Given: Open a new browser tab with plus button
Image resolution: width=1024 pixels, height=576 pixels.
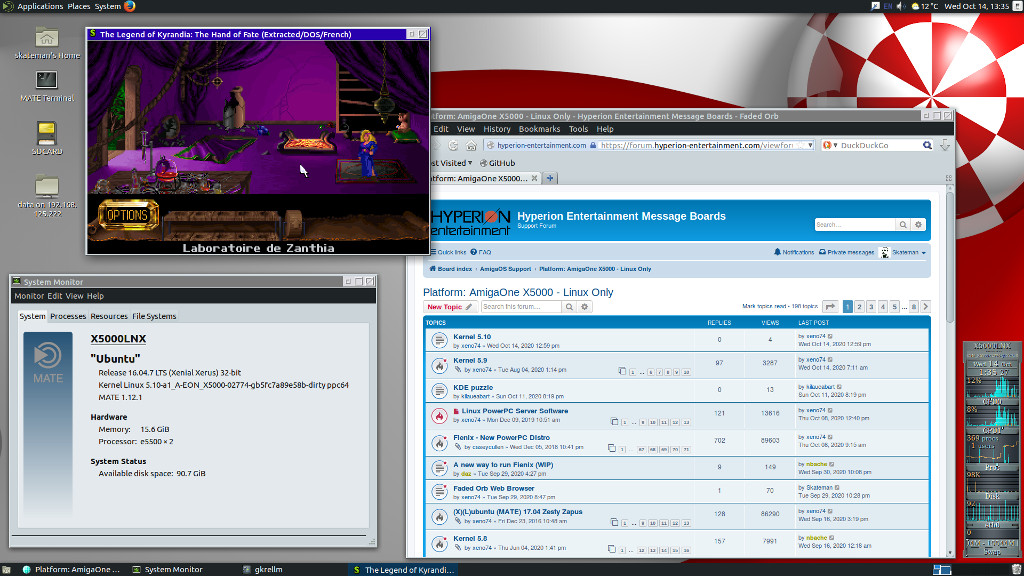Looking at the screenshot, I should [x=550, y=178].
